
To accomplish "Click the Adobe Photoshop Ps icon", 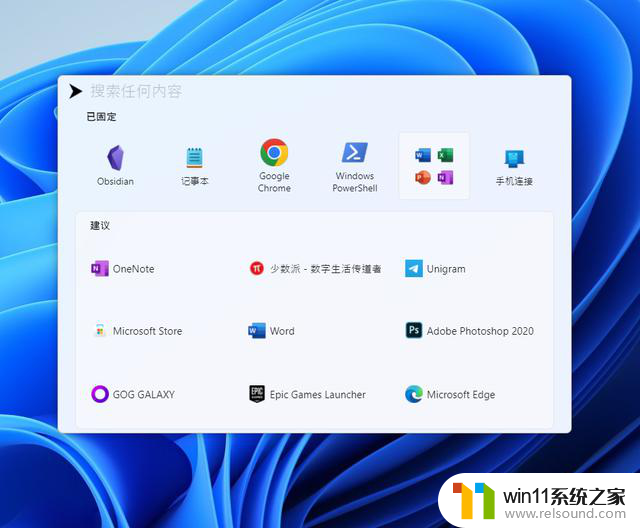I will 413,330.
